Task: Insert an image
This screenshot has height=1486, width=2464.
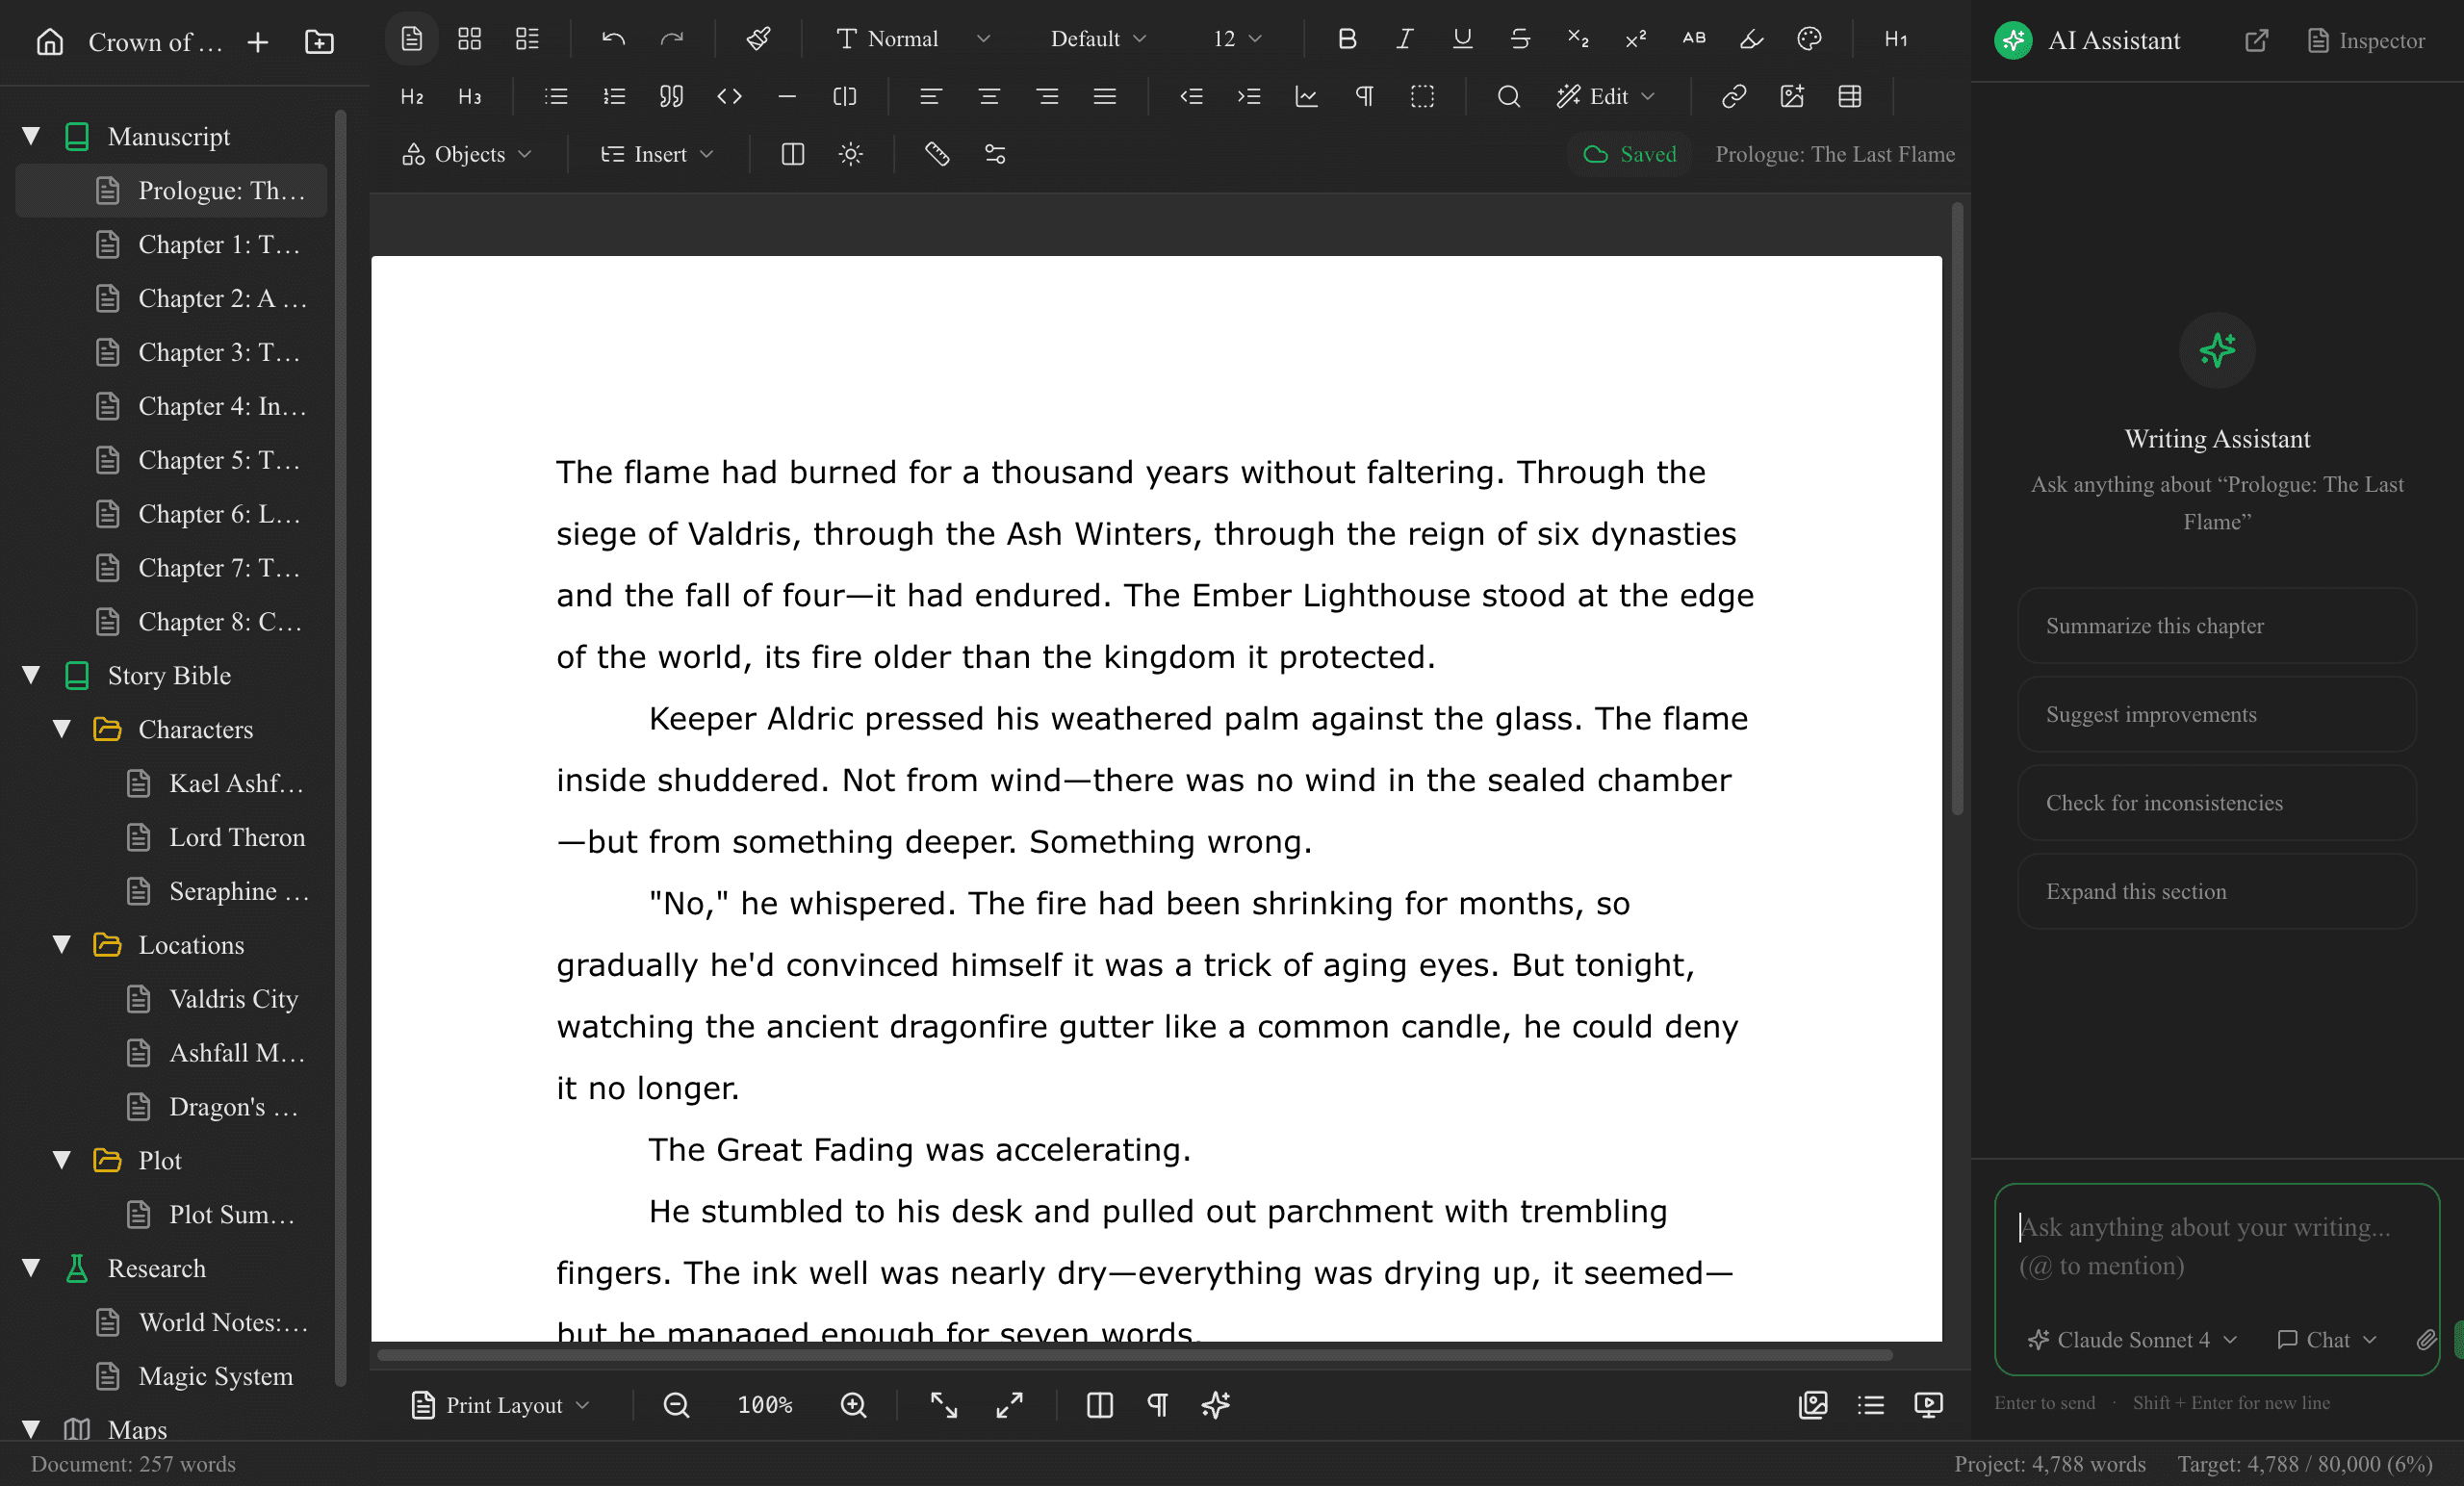Action: 1792,97
